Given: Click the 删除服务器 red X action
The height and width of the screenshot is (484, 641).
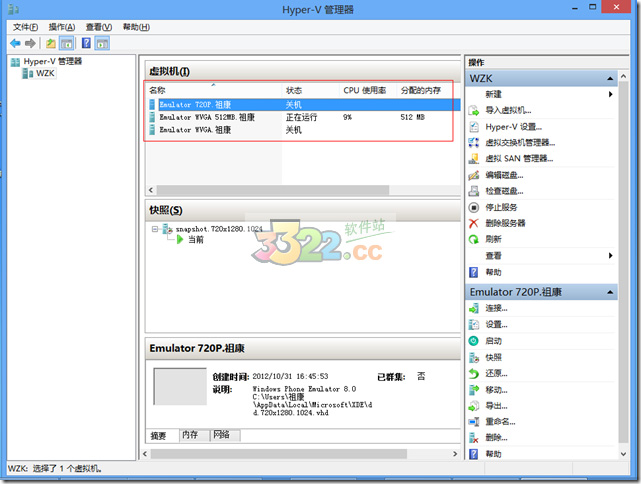Looking at the screenshot, I should pos(505,223).
